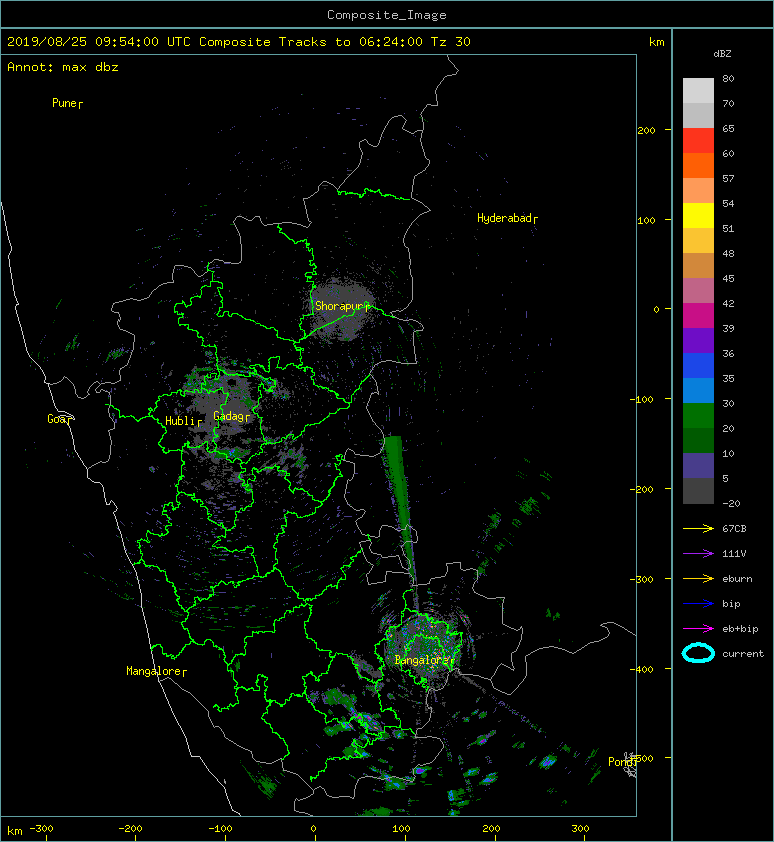Click the Composite_Image title text
This screenshot has width=774, height=842.
click(x=387, y=14)
